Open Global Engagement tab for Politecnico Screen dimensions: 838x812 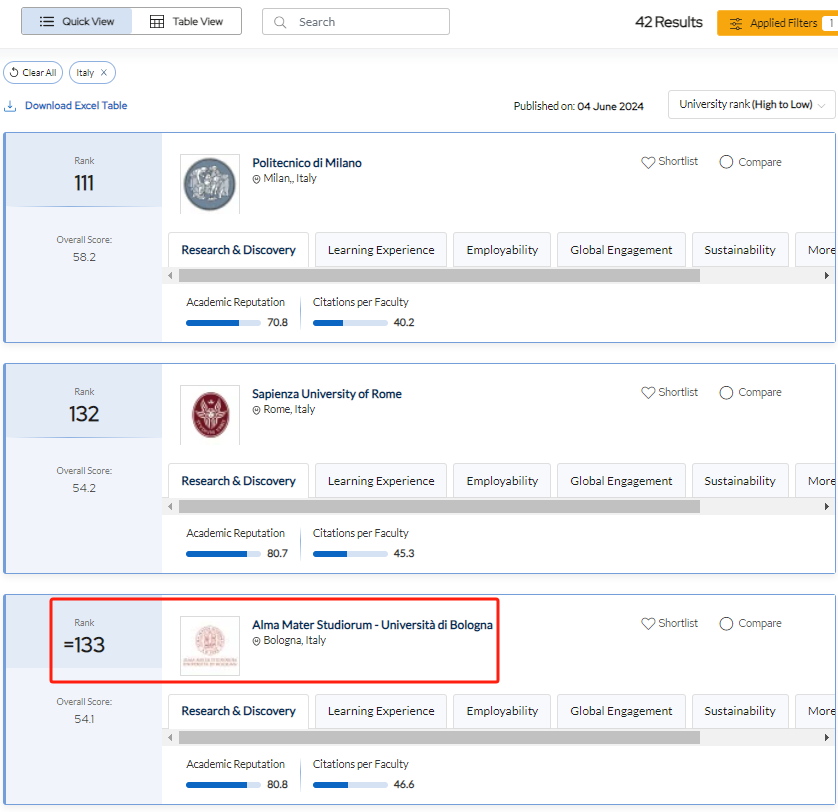(621, 250)
